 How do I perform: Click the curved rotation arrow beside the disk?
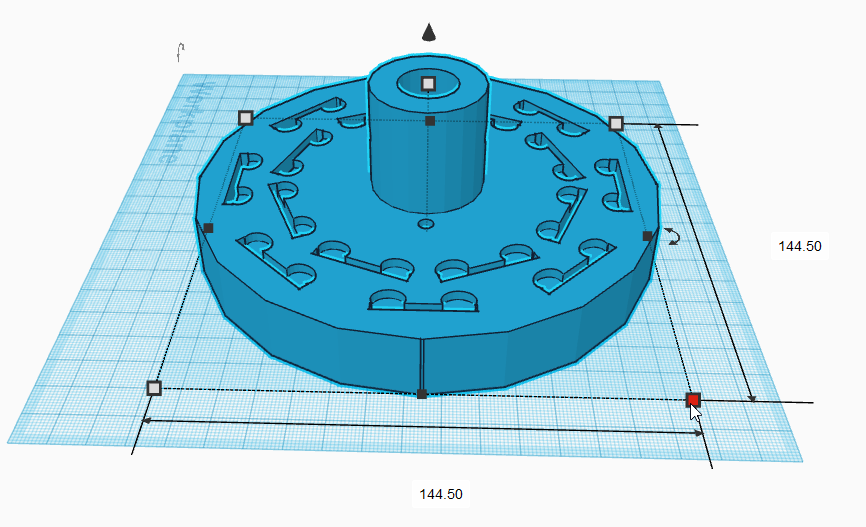pos(672,236)
